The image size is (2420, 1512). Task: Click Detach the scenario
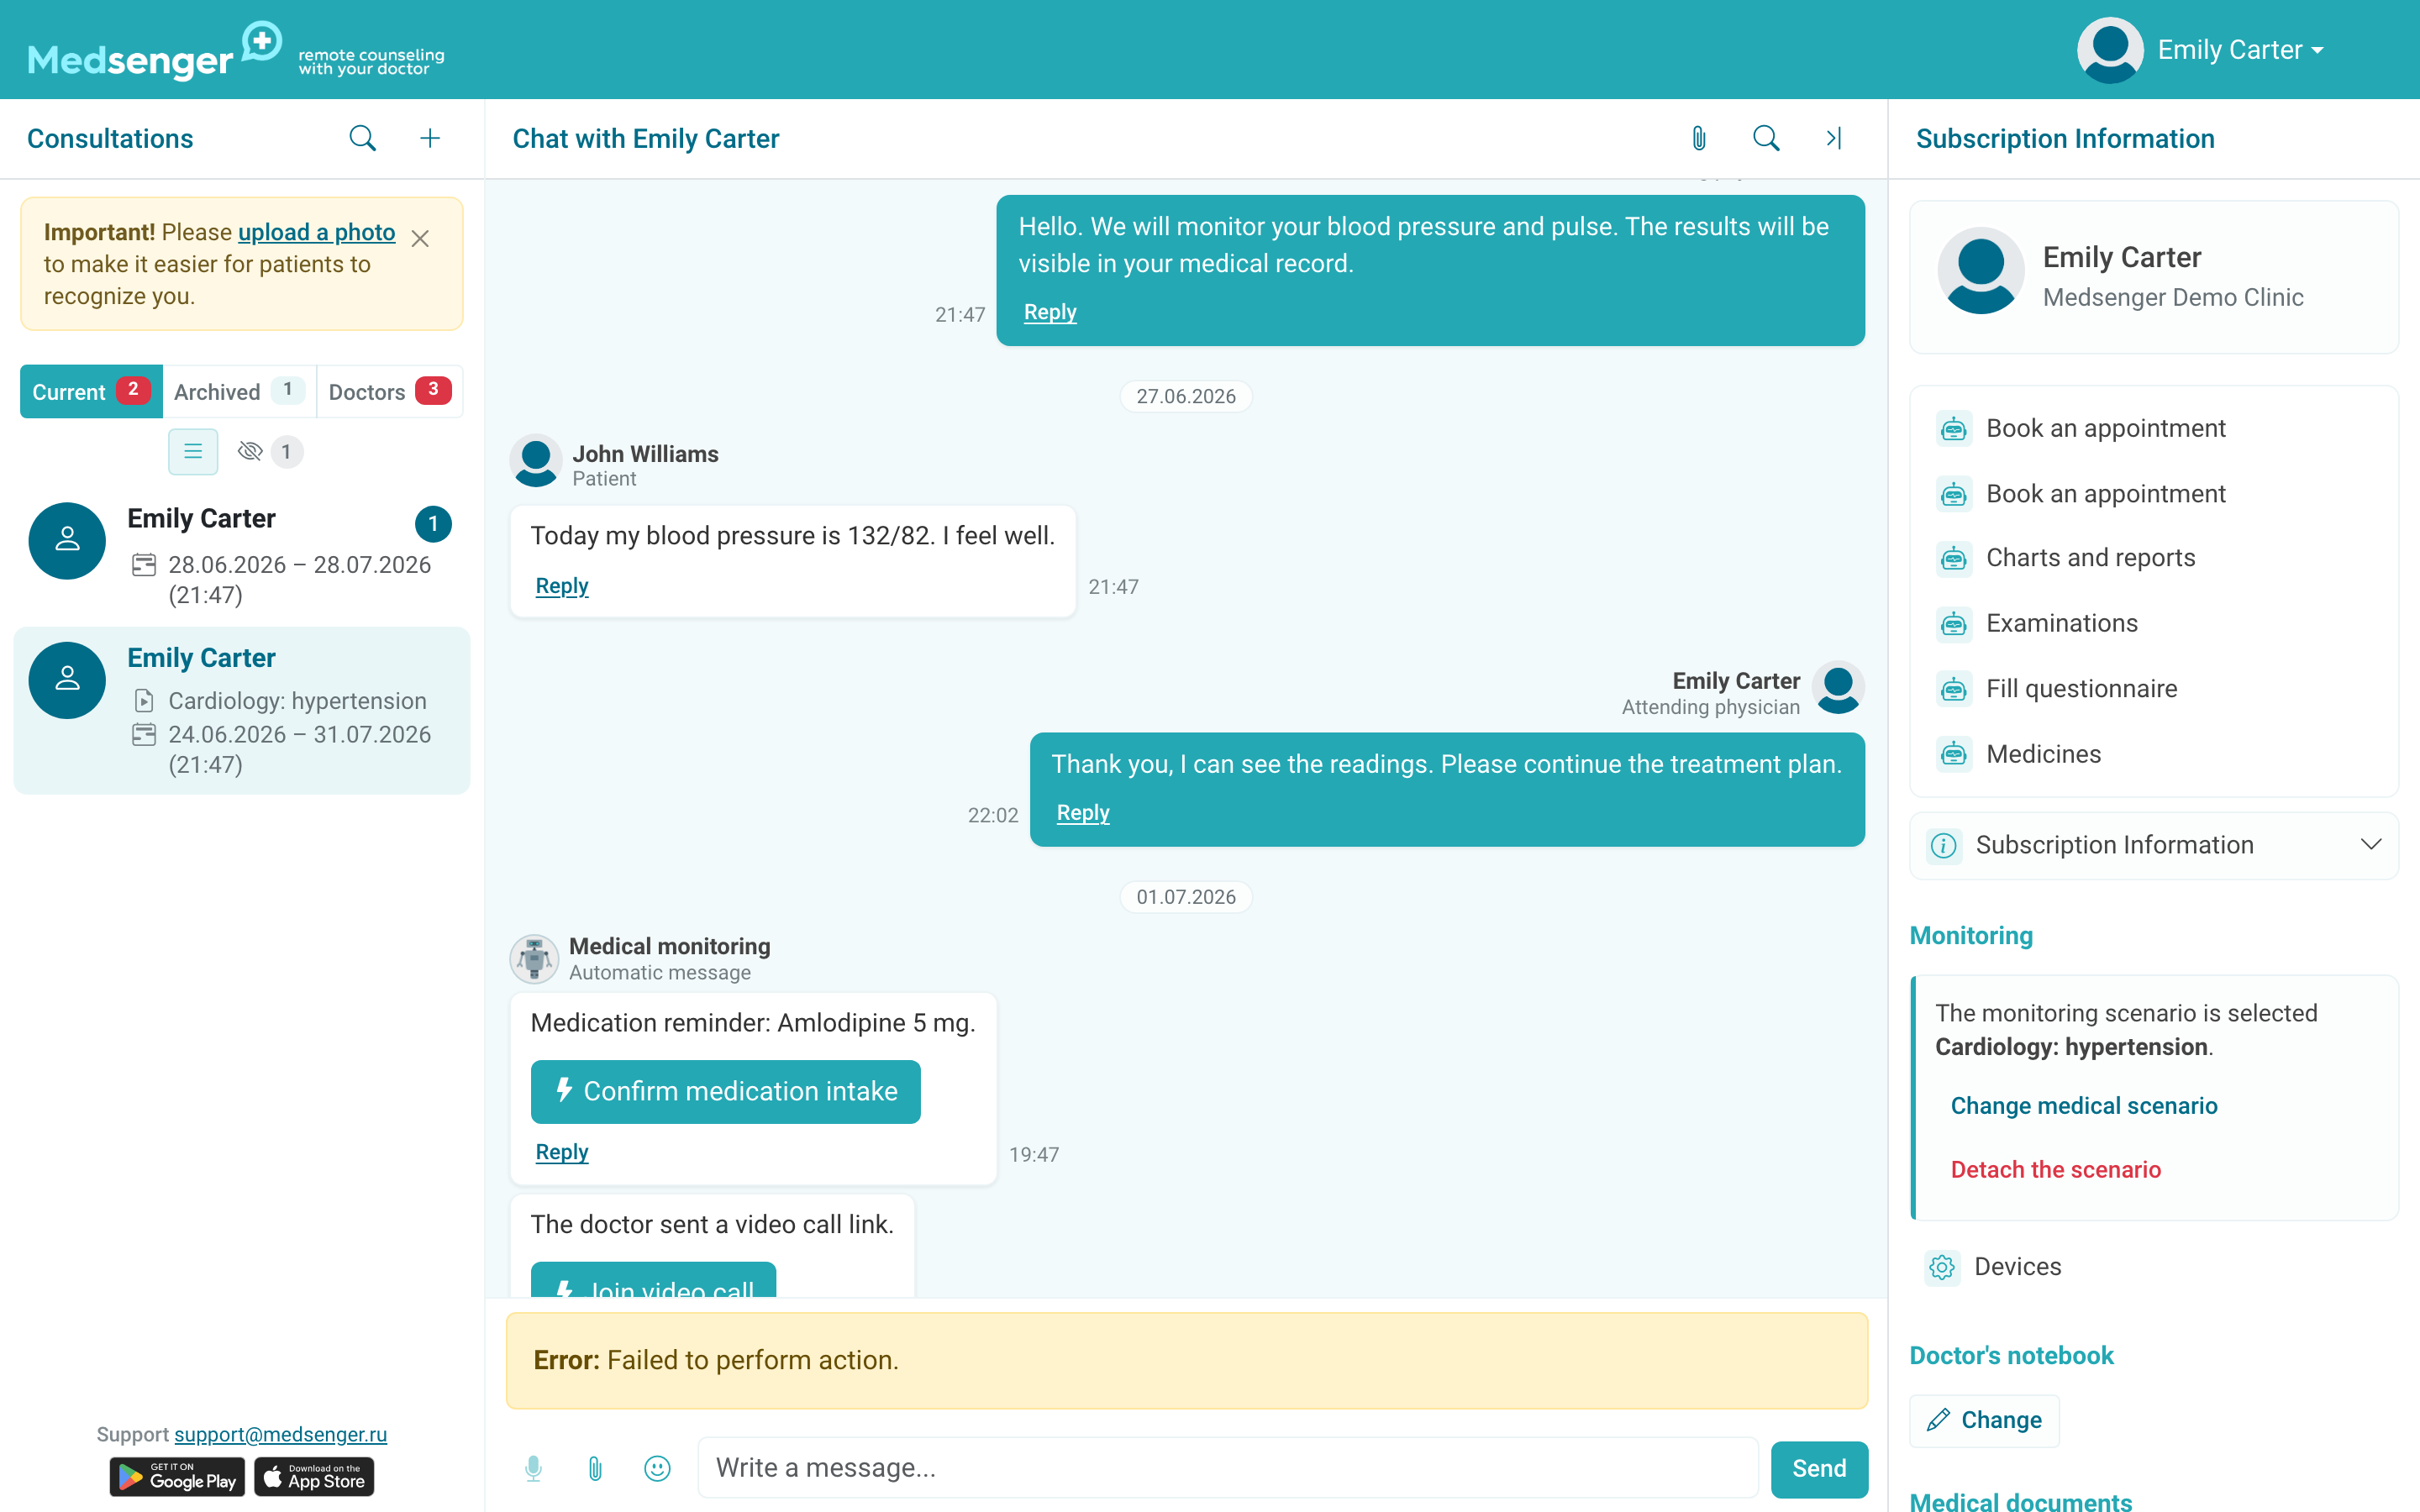pyautogui.click(x=2055, y=1170)
